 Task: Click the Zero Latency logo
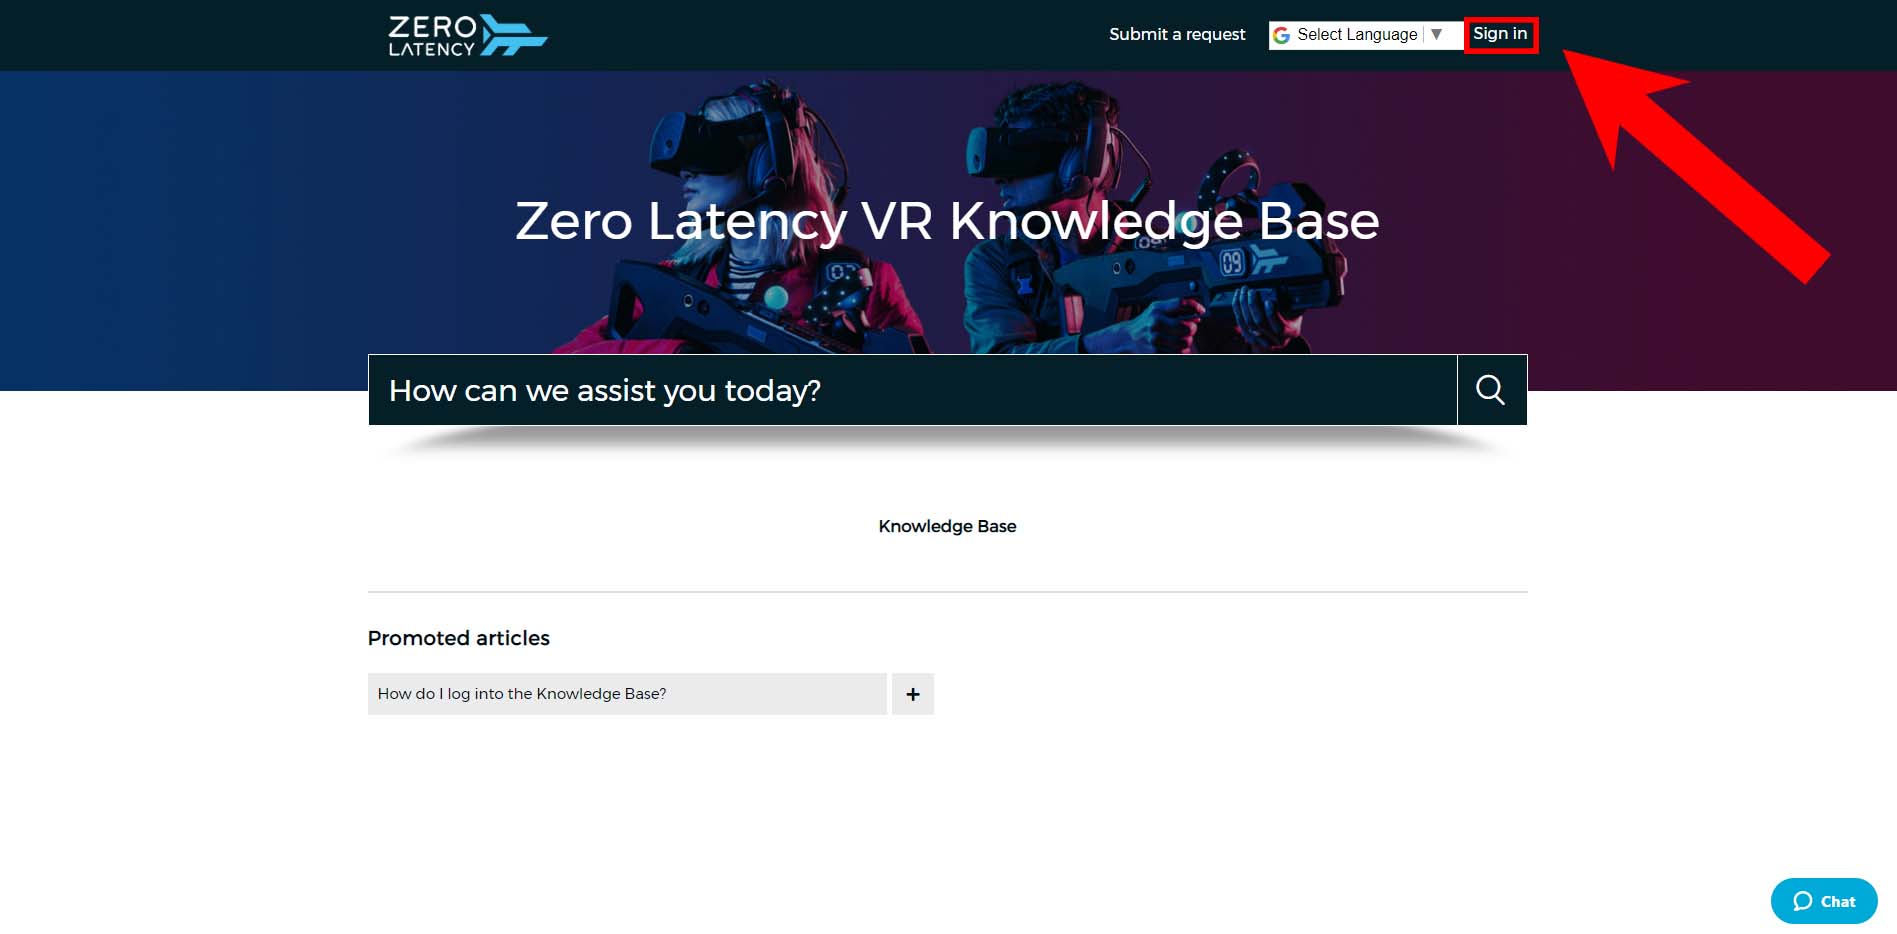pos(467,35)
